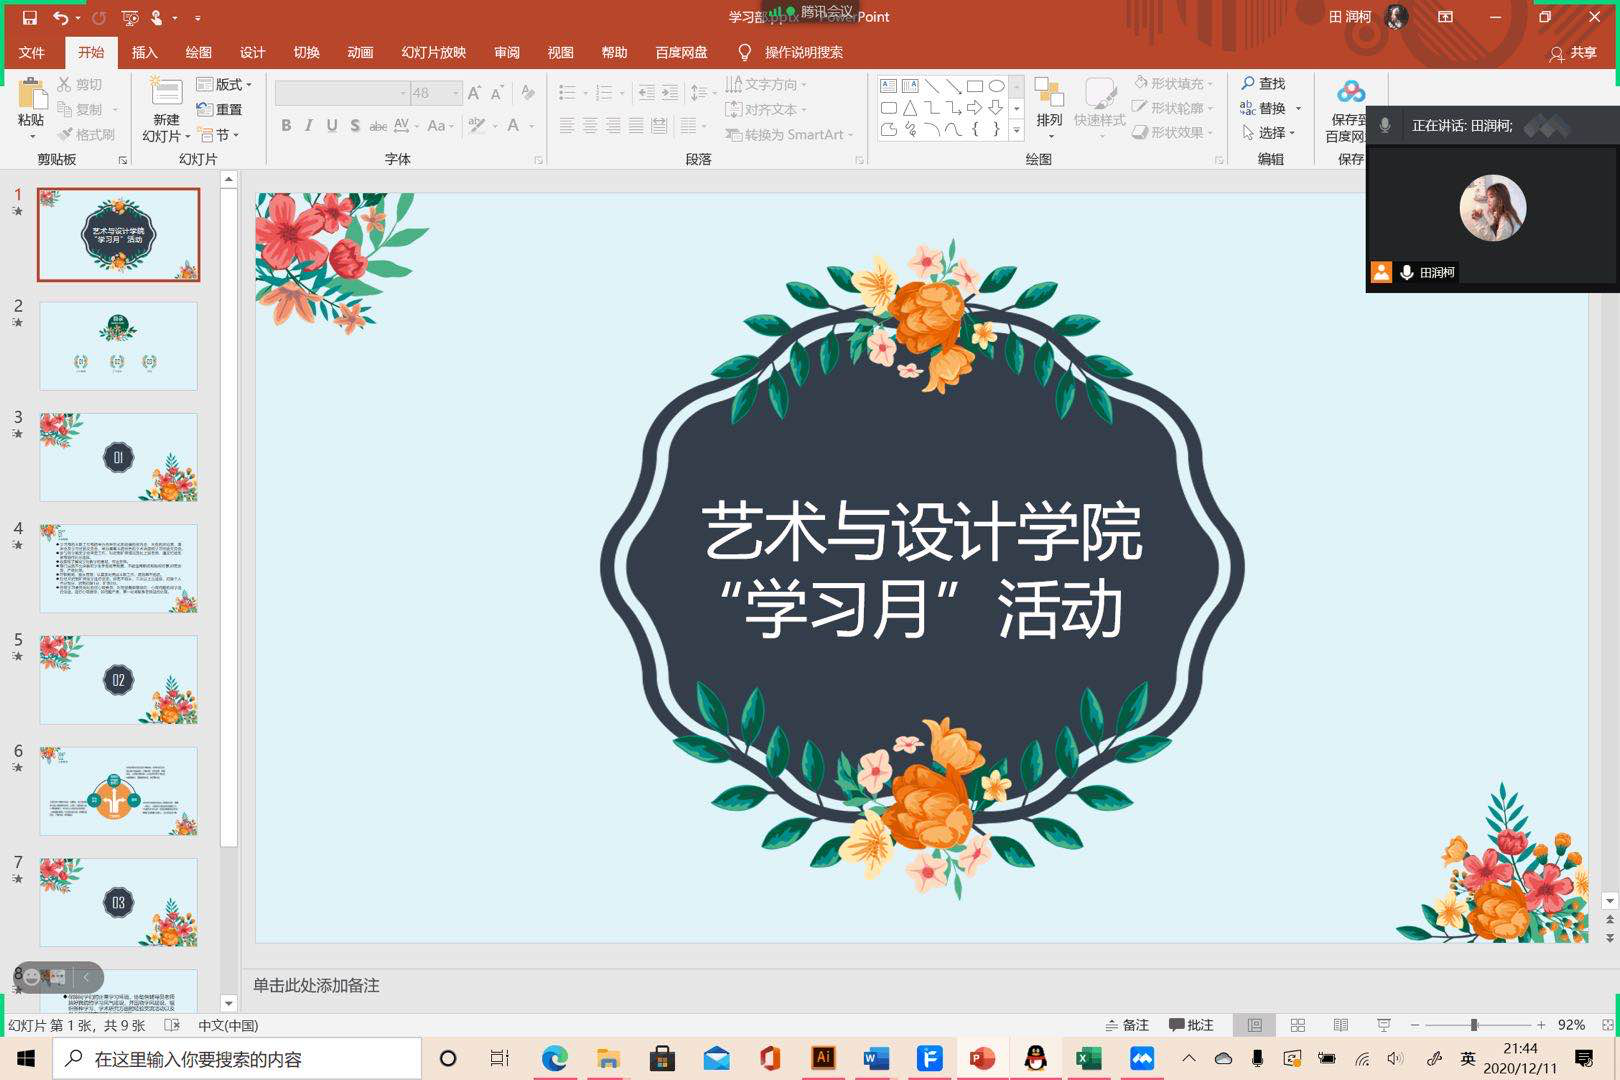The image size is (1620, 1080).
Task: Open Adobe Illustrator from the taskbar
Action: click(823, 1058)
